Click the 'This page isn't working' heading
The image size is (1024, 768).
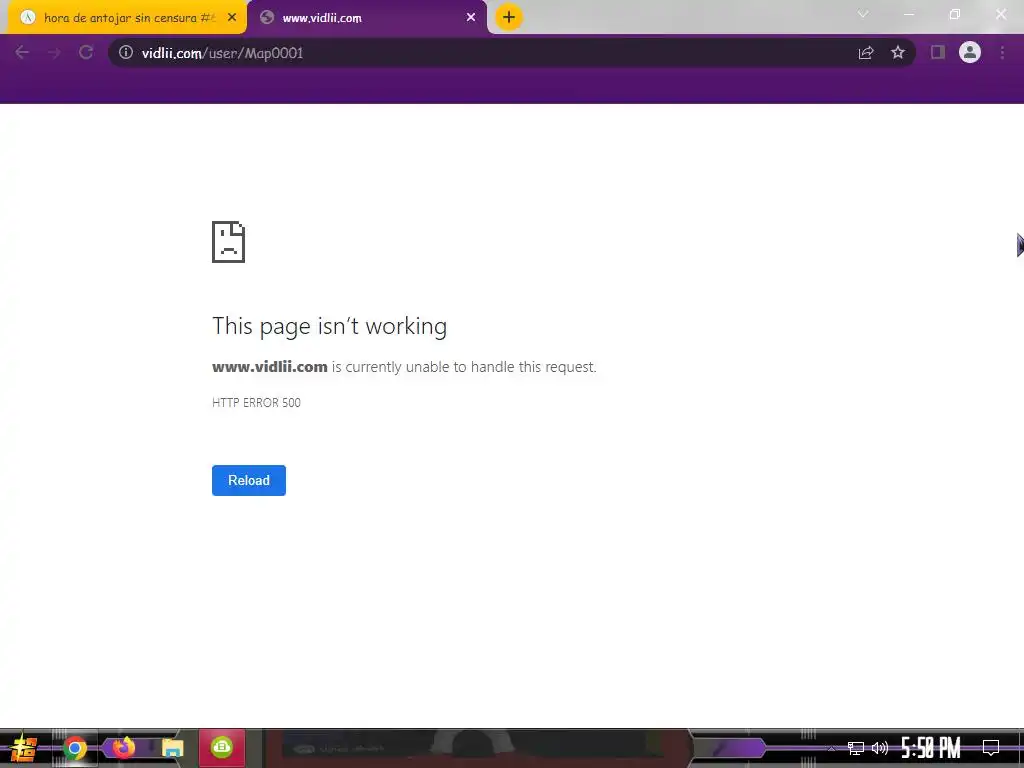point(329,326)
